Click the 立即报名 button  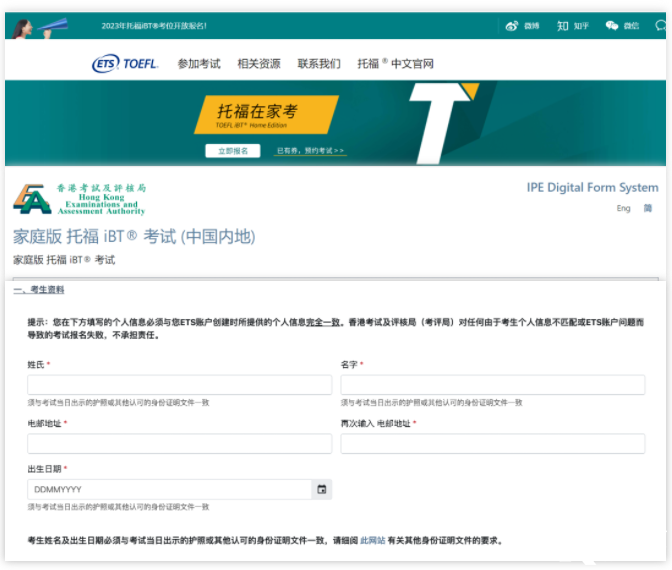[233, 151]
